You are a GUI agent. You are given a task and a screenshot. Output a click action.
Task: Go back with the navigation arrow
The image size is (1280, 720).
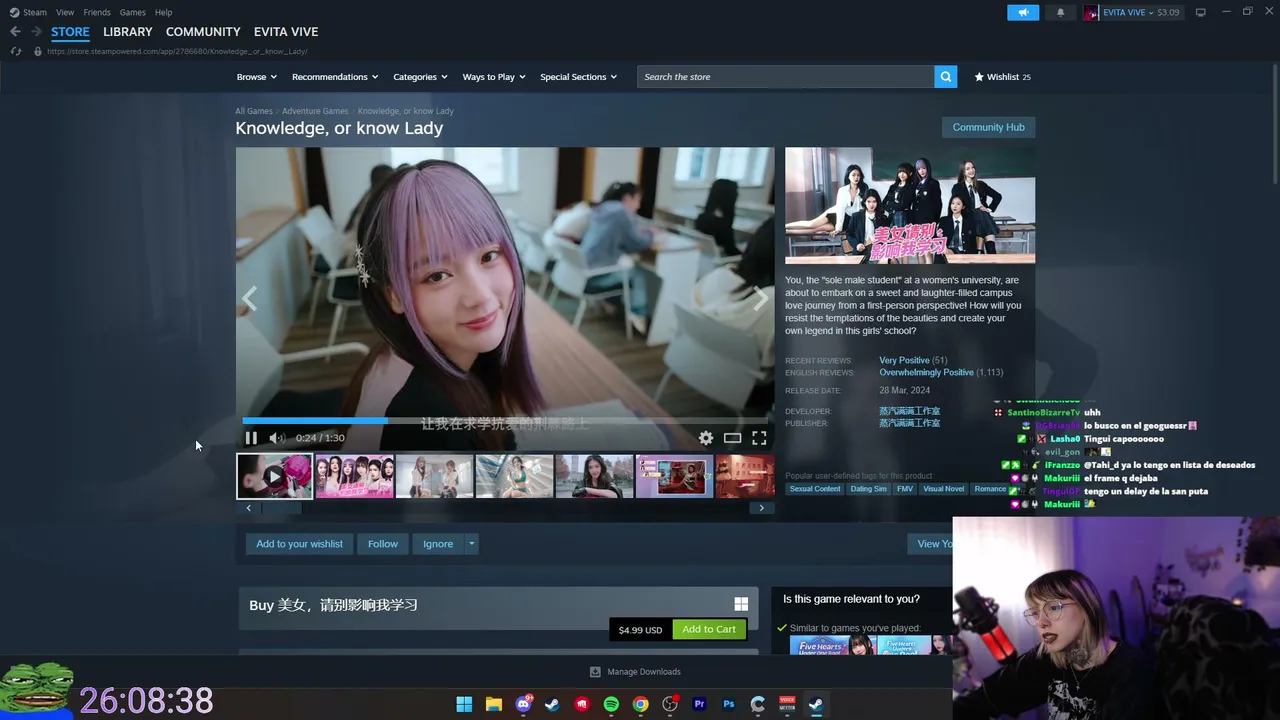click(x=15, y=32)
